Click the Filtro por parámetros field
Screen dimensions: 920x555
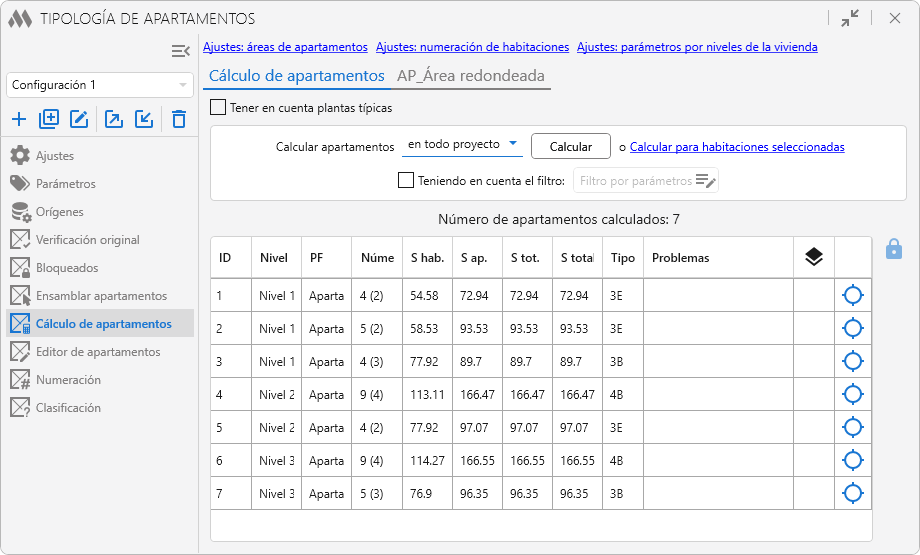[636, 181]
